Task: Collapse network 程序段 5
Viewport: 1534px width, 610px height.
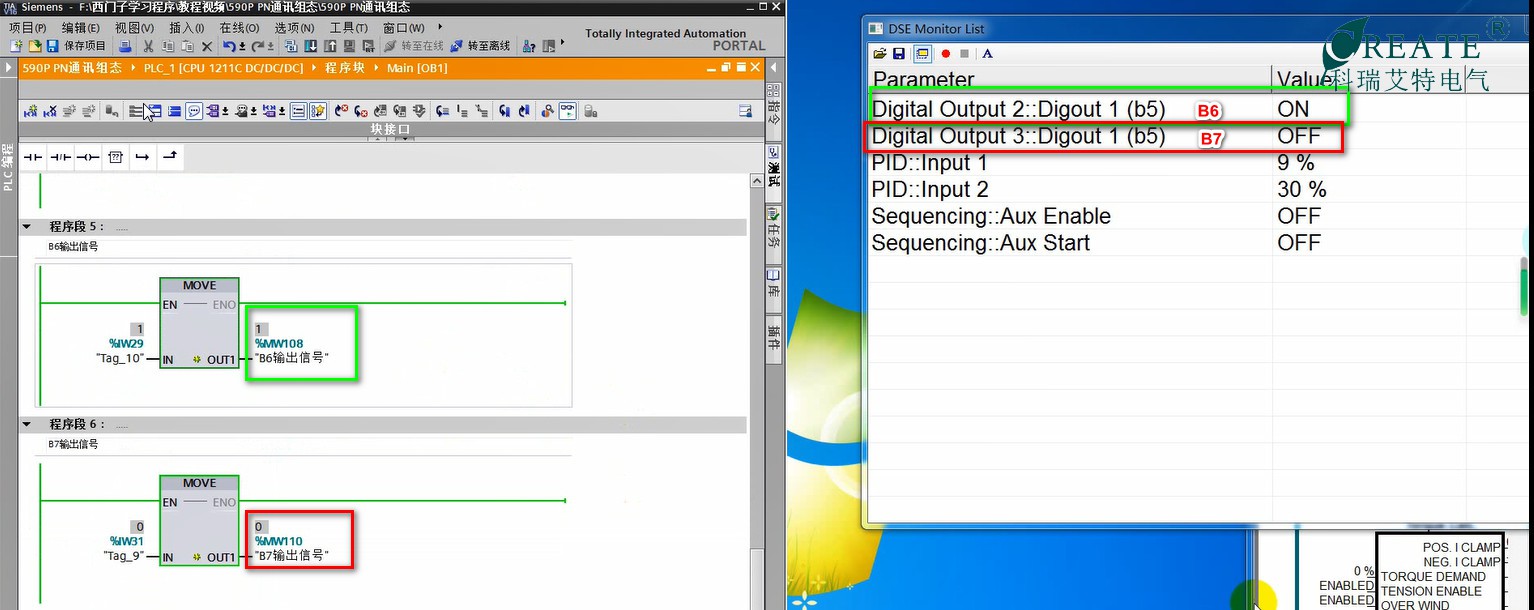Action: click(27, 227)
